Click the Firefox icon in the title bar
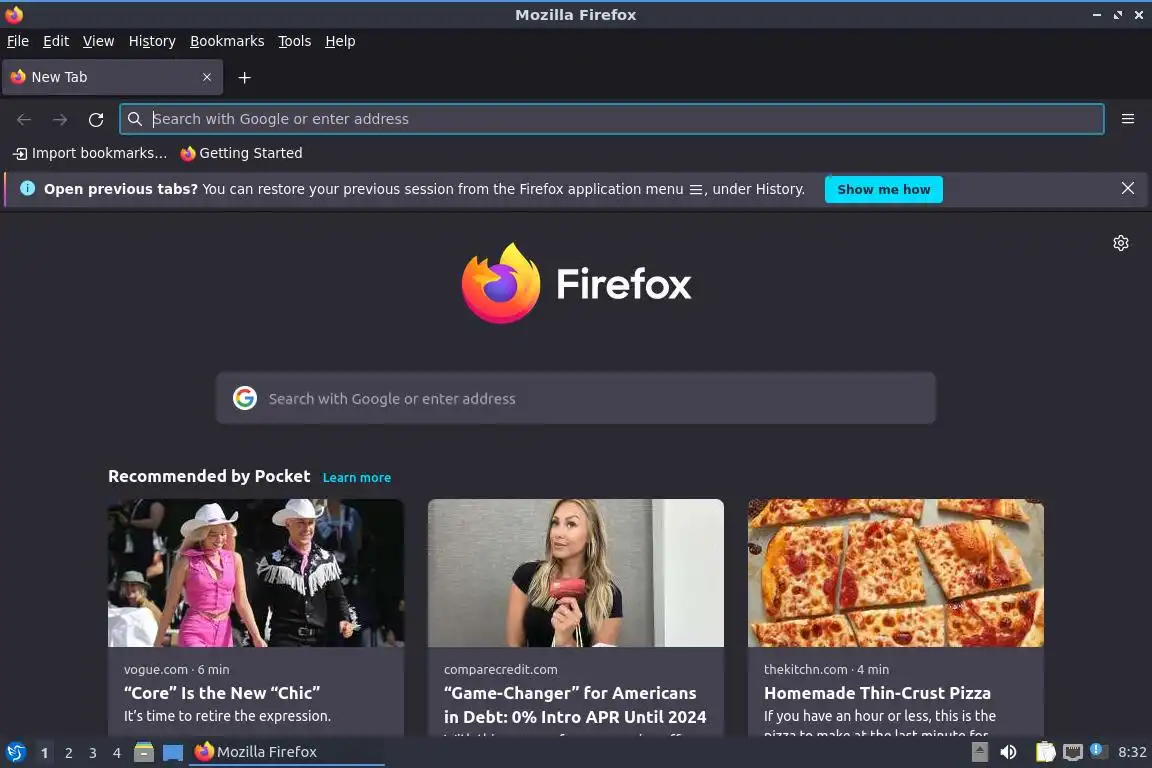Screen dimensions: 1152x768 click(x=14, y=14)
